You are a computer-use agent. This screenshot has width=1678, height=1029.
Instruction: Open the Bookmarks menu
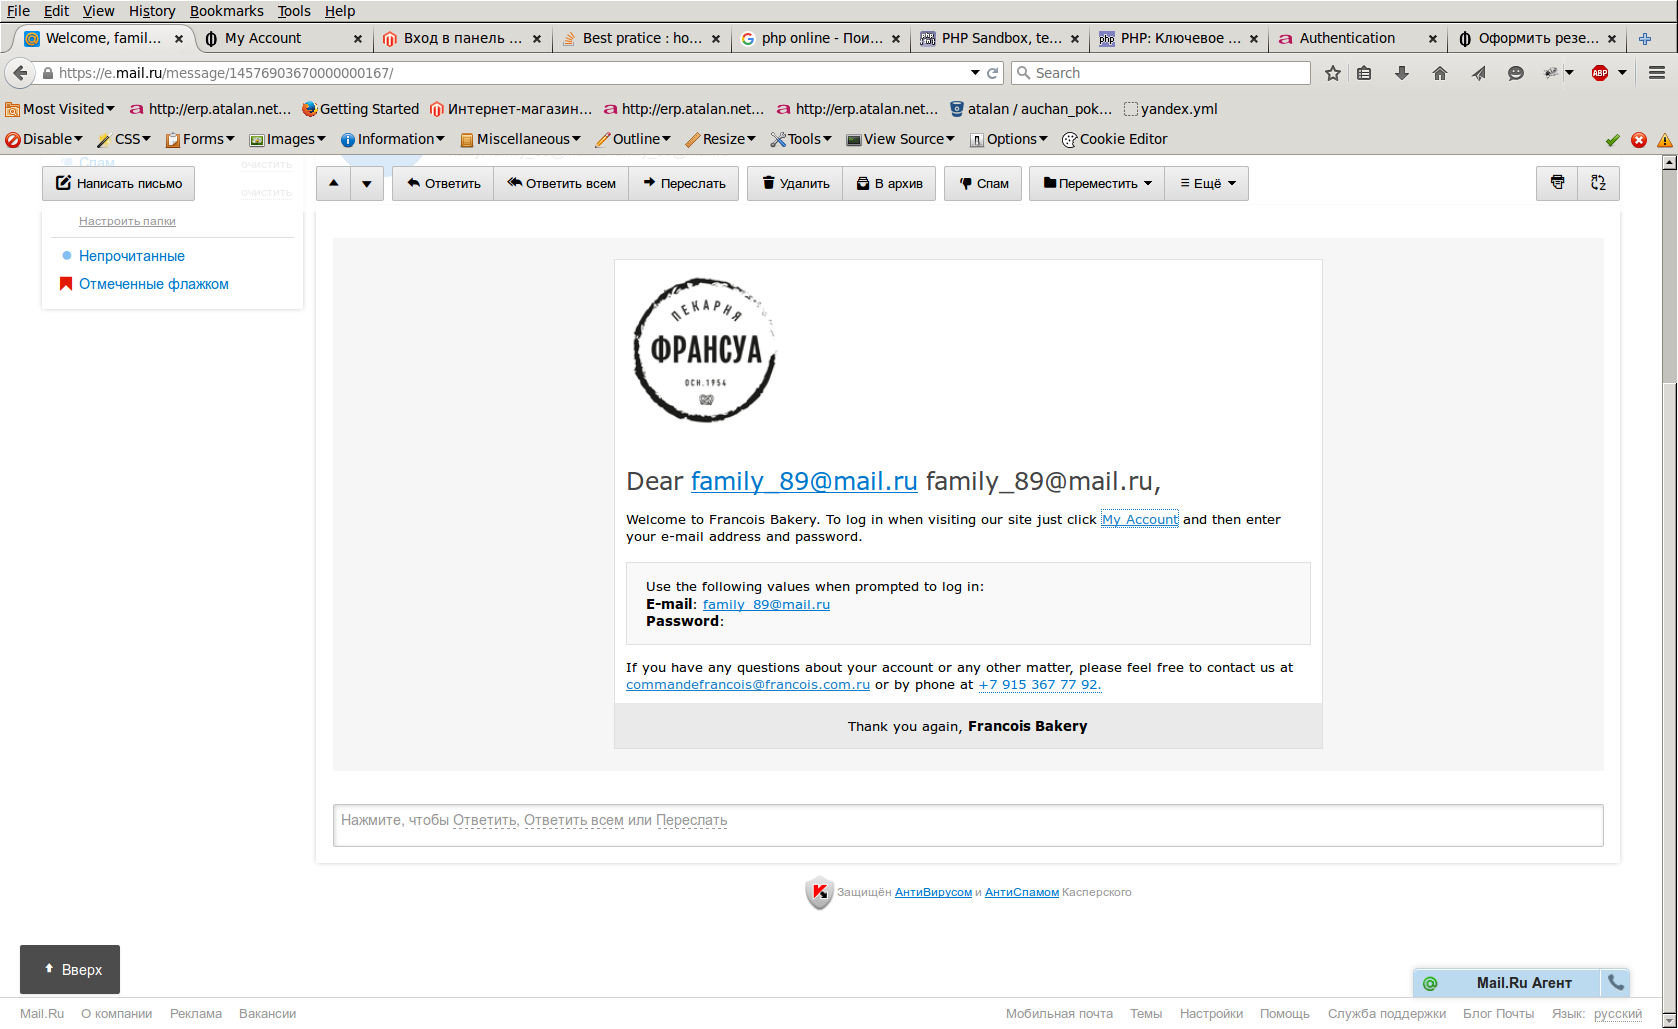pyautogui.click(x=227, y=11)
